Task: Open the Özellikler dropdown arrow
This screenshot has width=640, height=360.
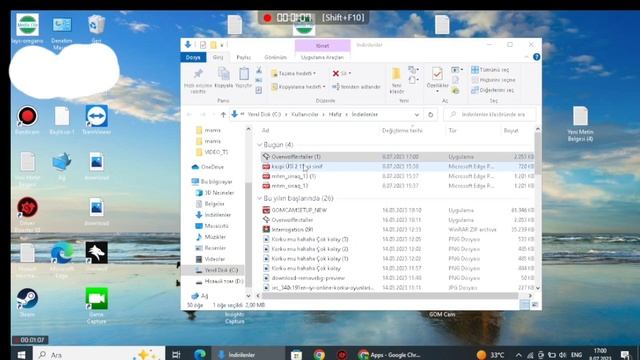Action: pyautogui.click(x=437, y=91)
